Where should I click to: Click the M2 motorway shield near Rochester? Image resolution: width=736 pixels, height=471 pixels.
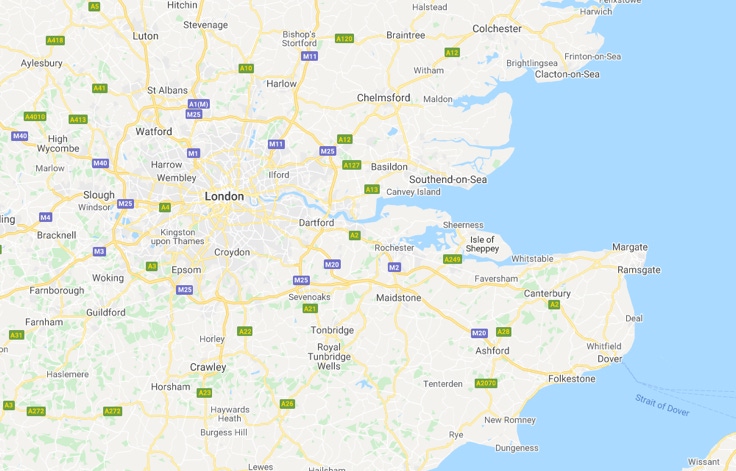point(394,267)
